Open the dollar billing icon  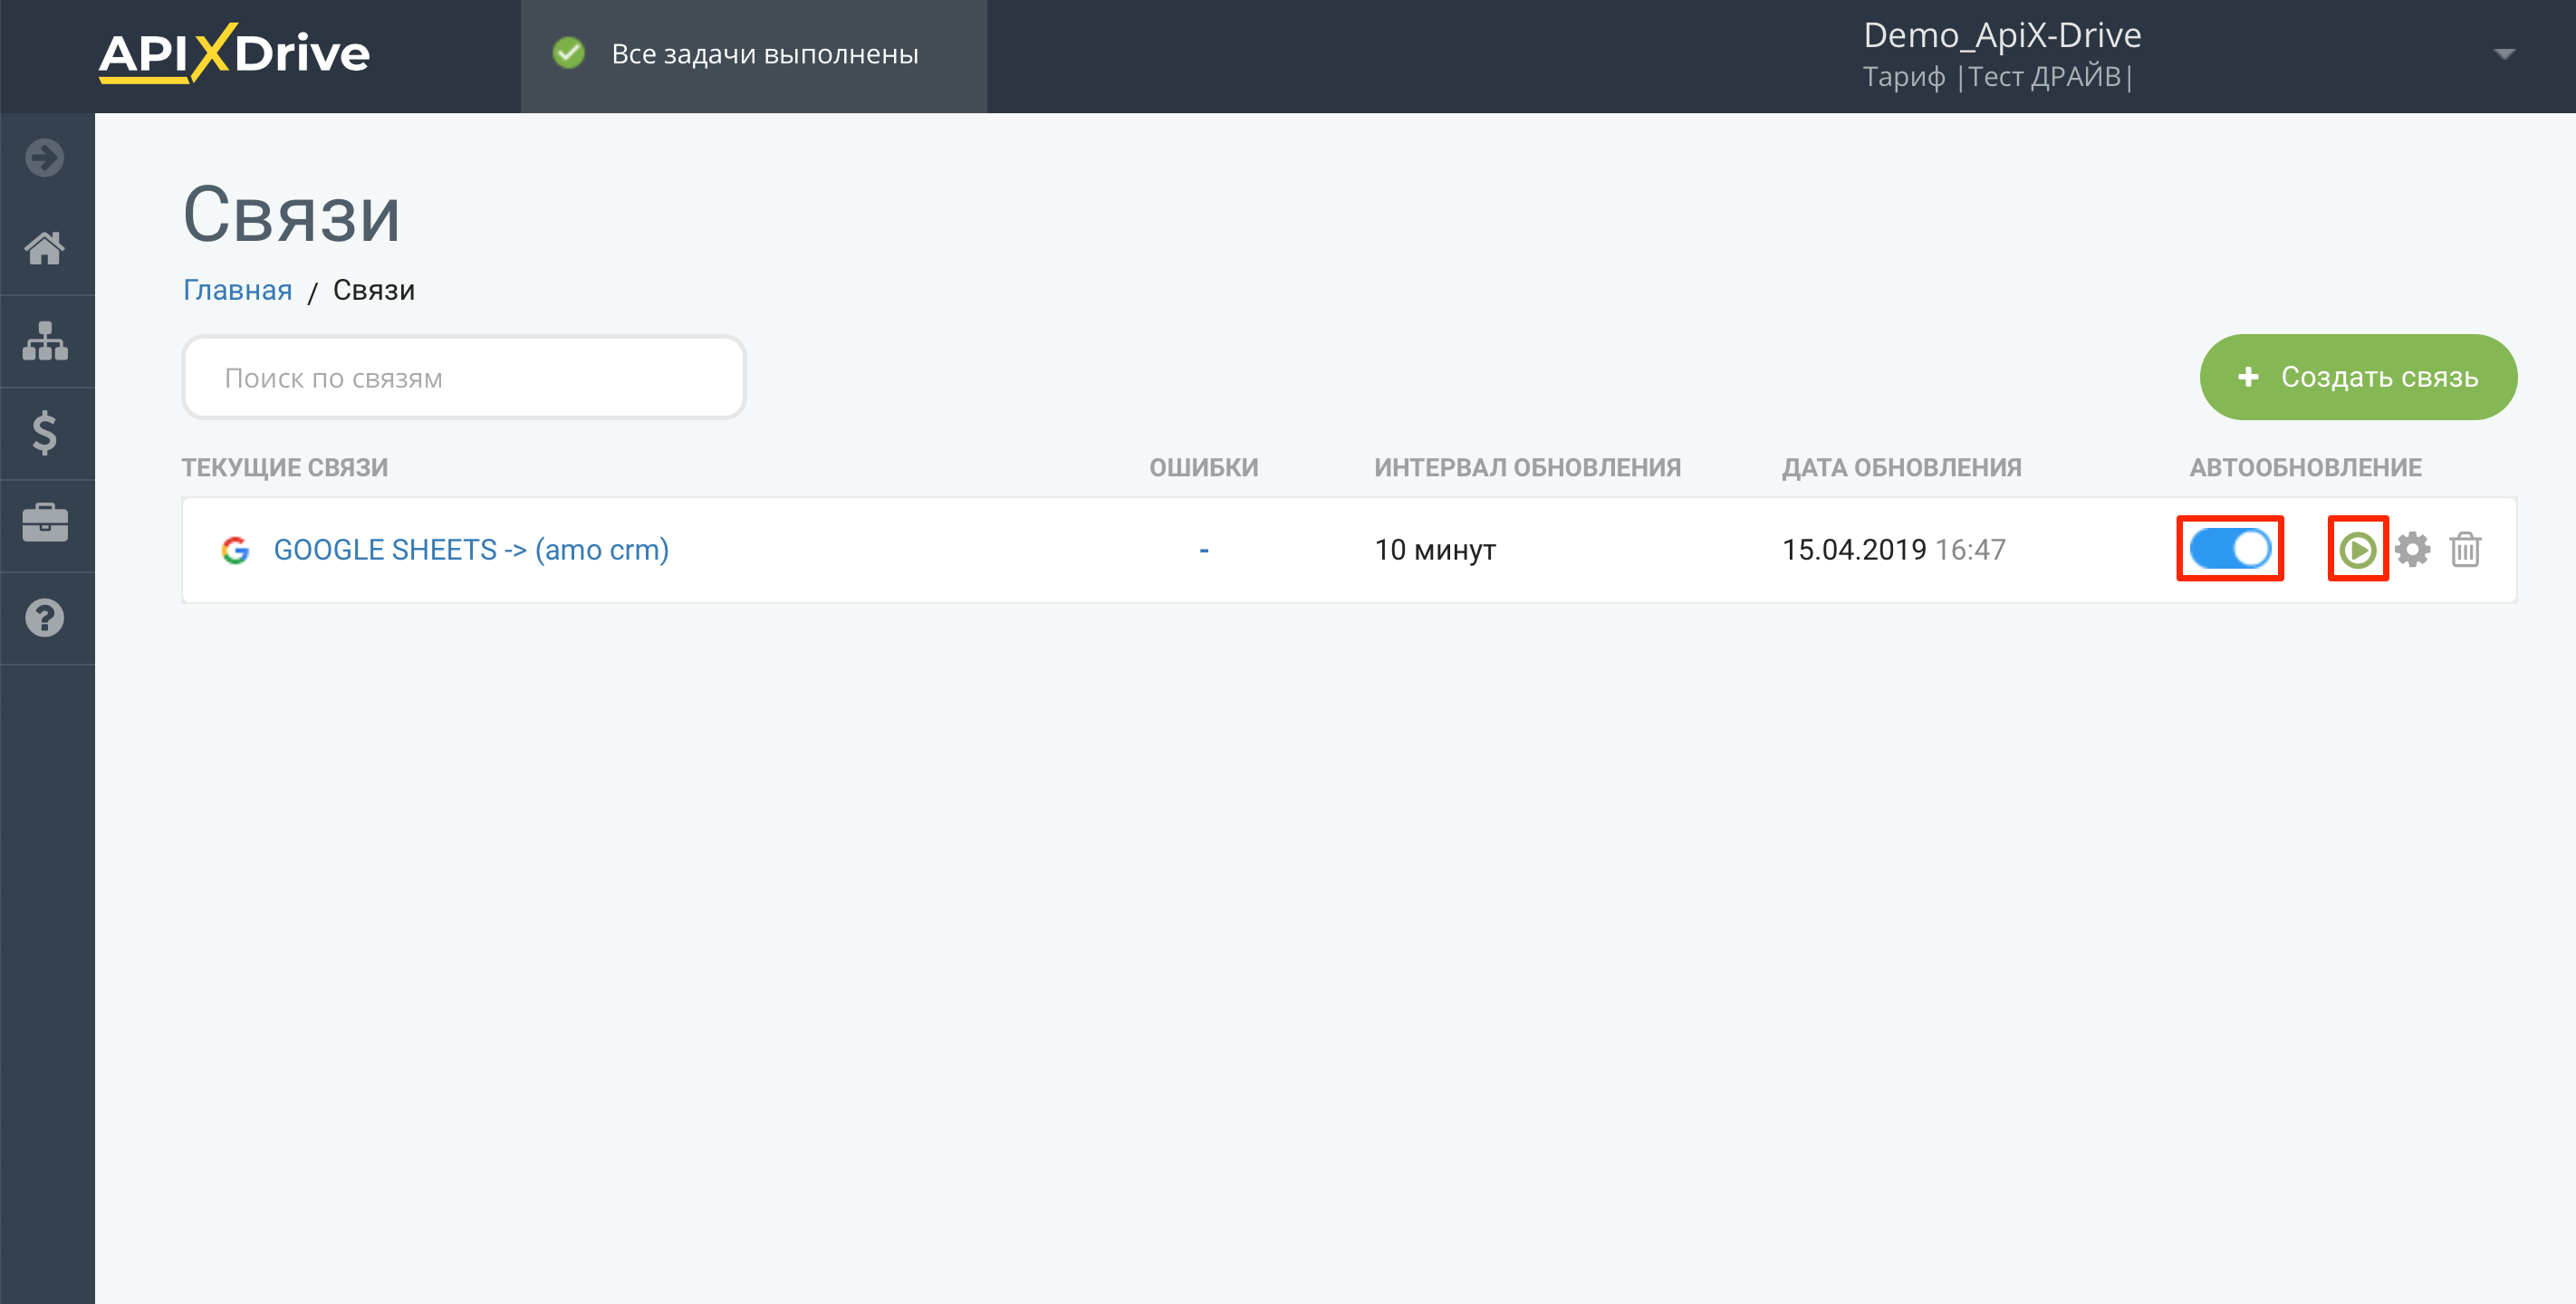point(45,433)
